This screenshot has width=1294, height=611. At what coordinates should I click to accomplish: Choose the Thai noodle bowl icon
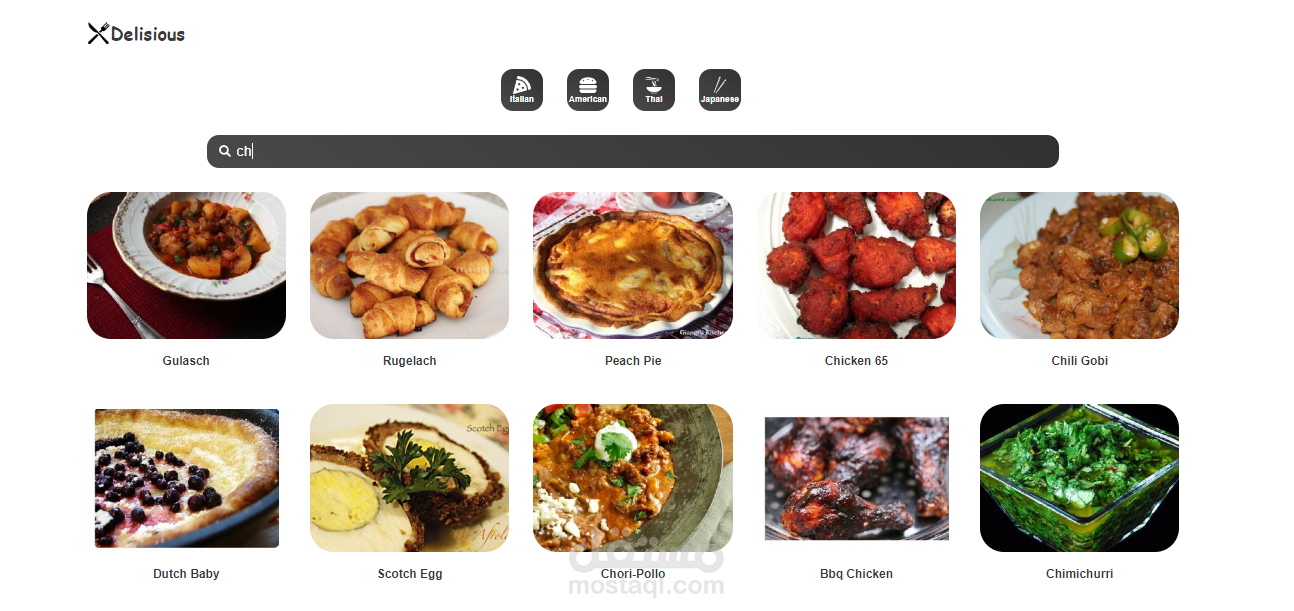click(x=654, y=90)
